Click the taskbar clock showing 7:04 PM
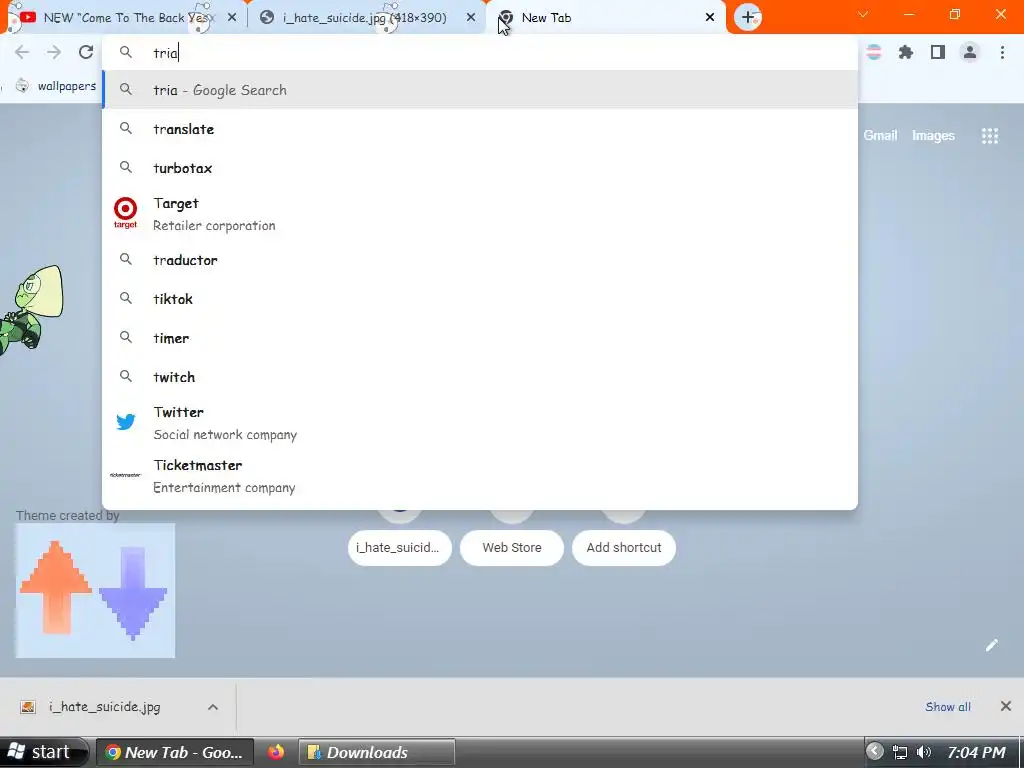This screenshot has width=1024, height=768. [976, 752]
